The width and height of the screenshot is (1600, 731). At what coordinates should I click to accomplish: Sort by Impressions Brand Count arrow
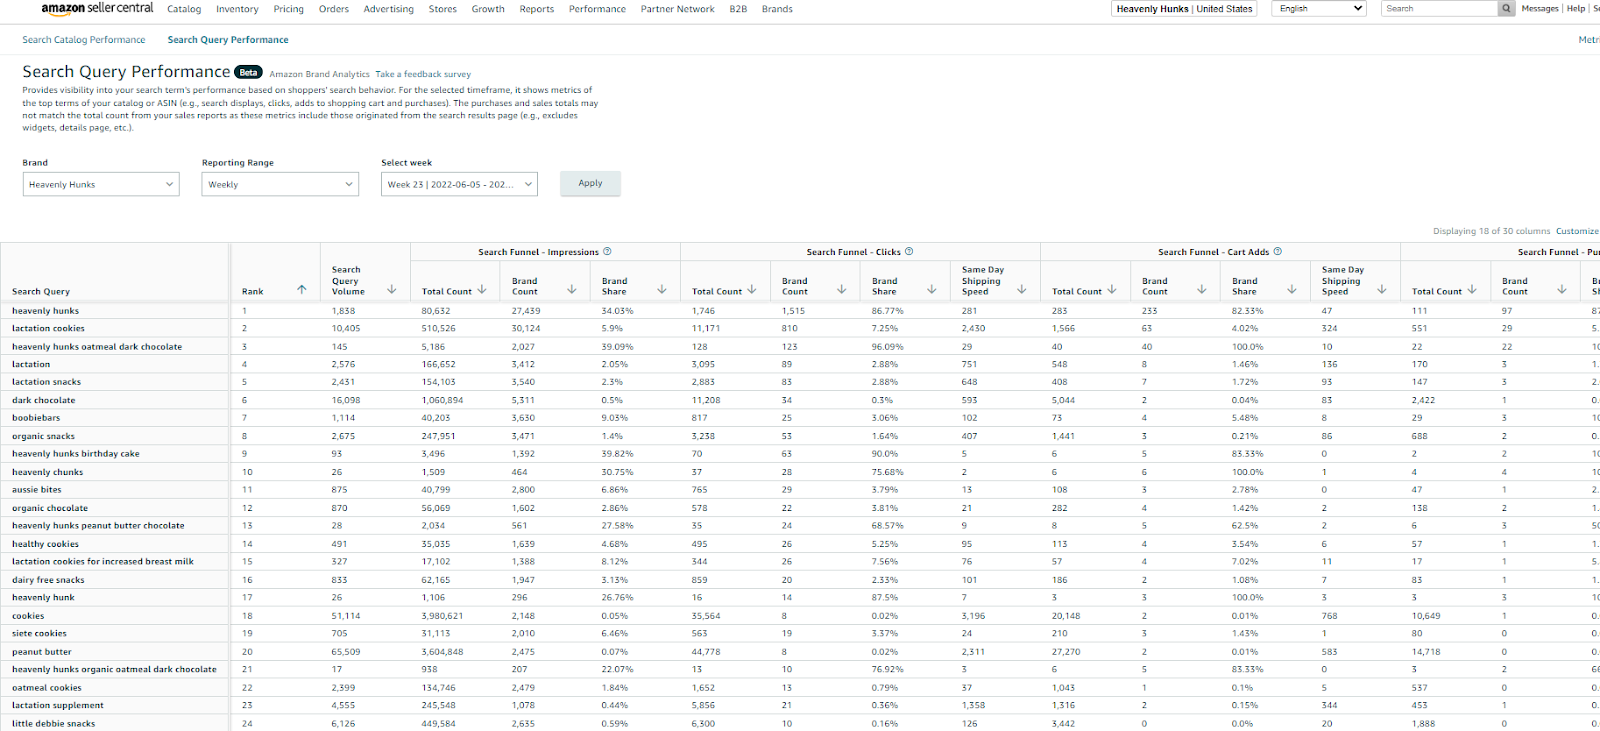[x=572, y=290]
